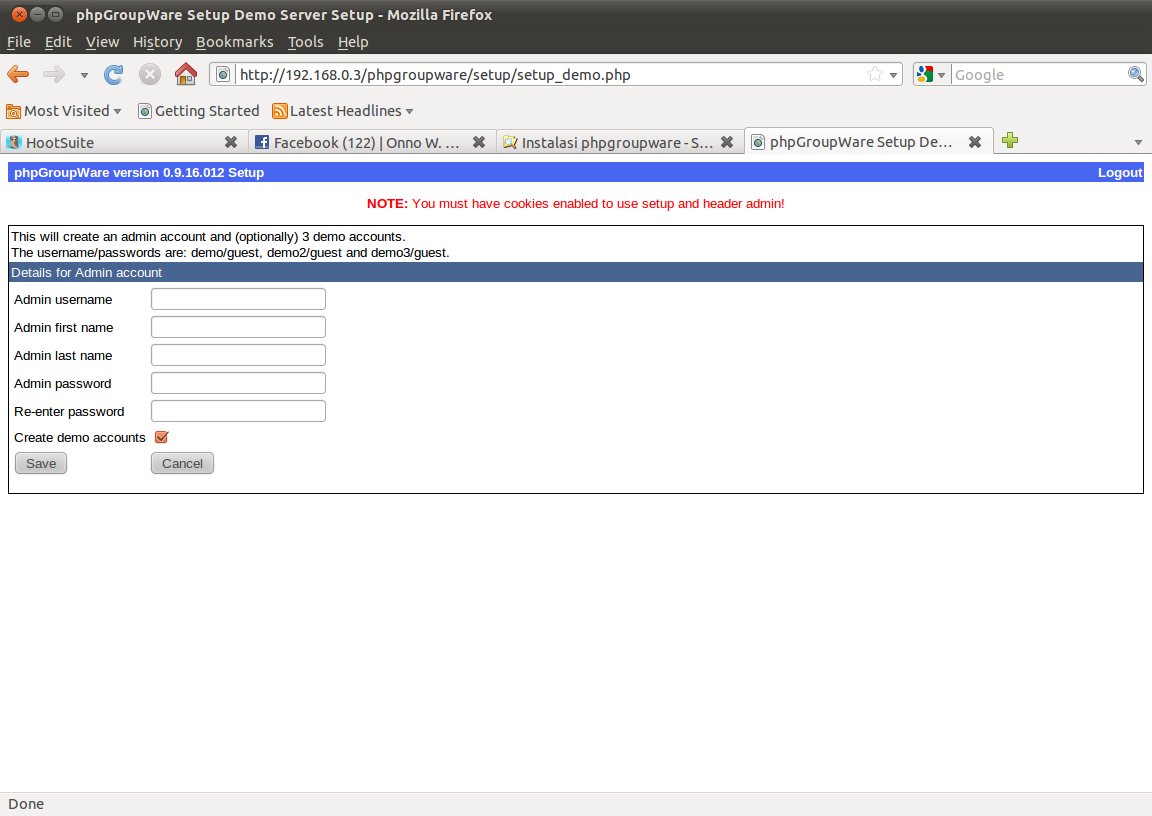Click the Re-enter password field

pyautogui.click(x=238, y=411)
